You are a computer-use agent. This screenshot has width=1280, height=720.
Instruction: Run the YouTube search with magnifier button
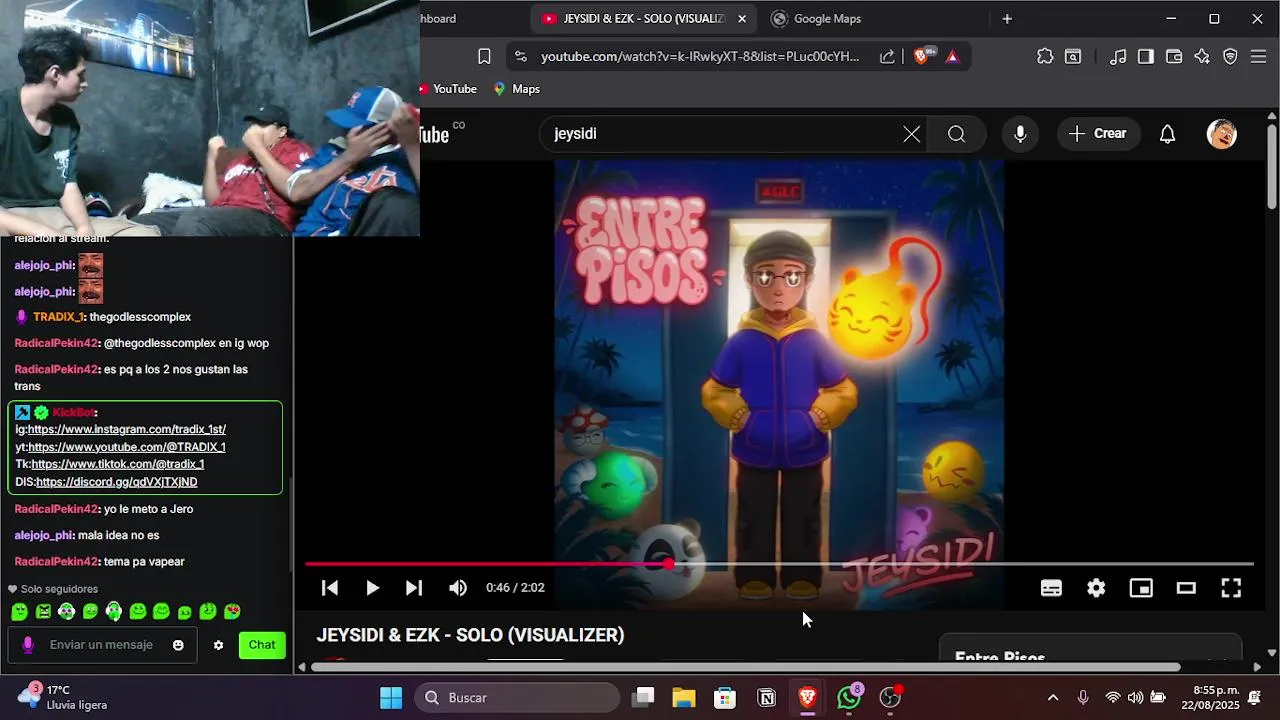coord(957,134)
